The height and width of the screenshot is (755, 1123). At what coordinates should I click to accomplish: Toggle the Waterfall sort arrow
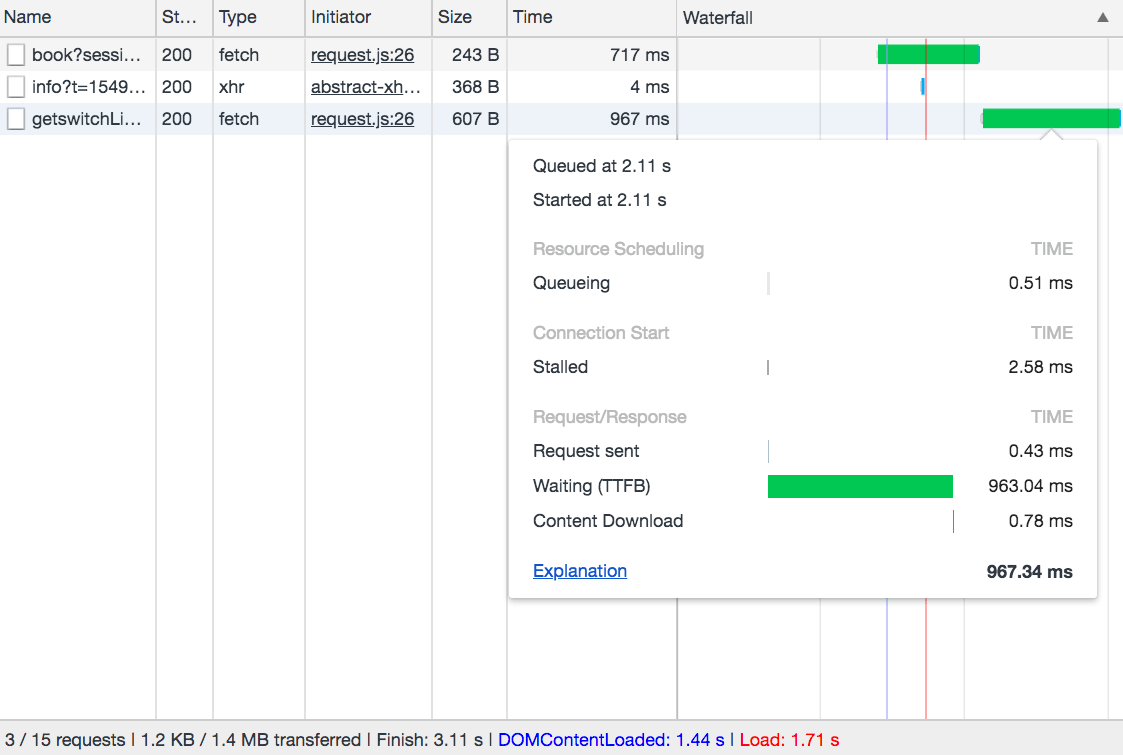click(1102, 17)
